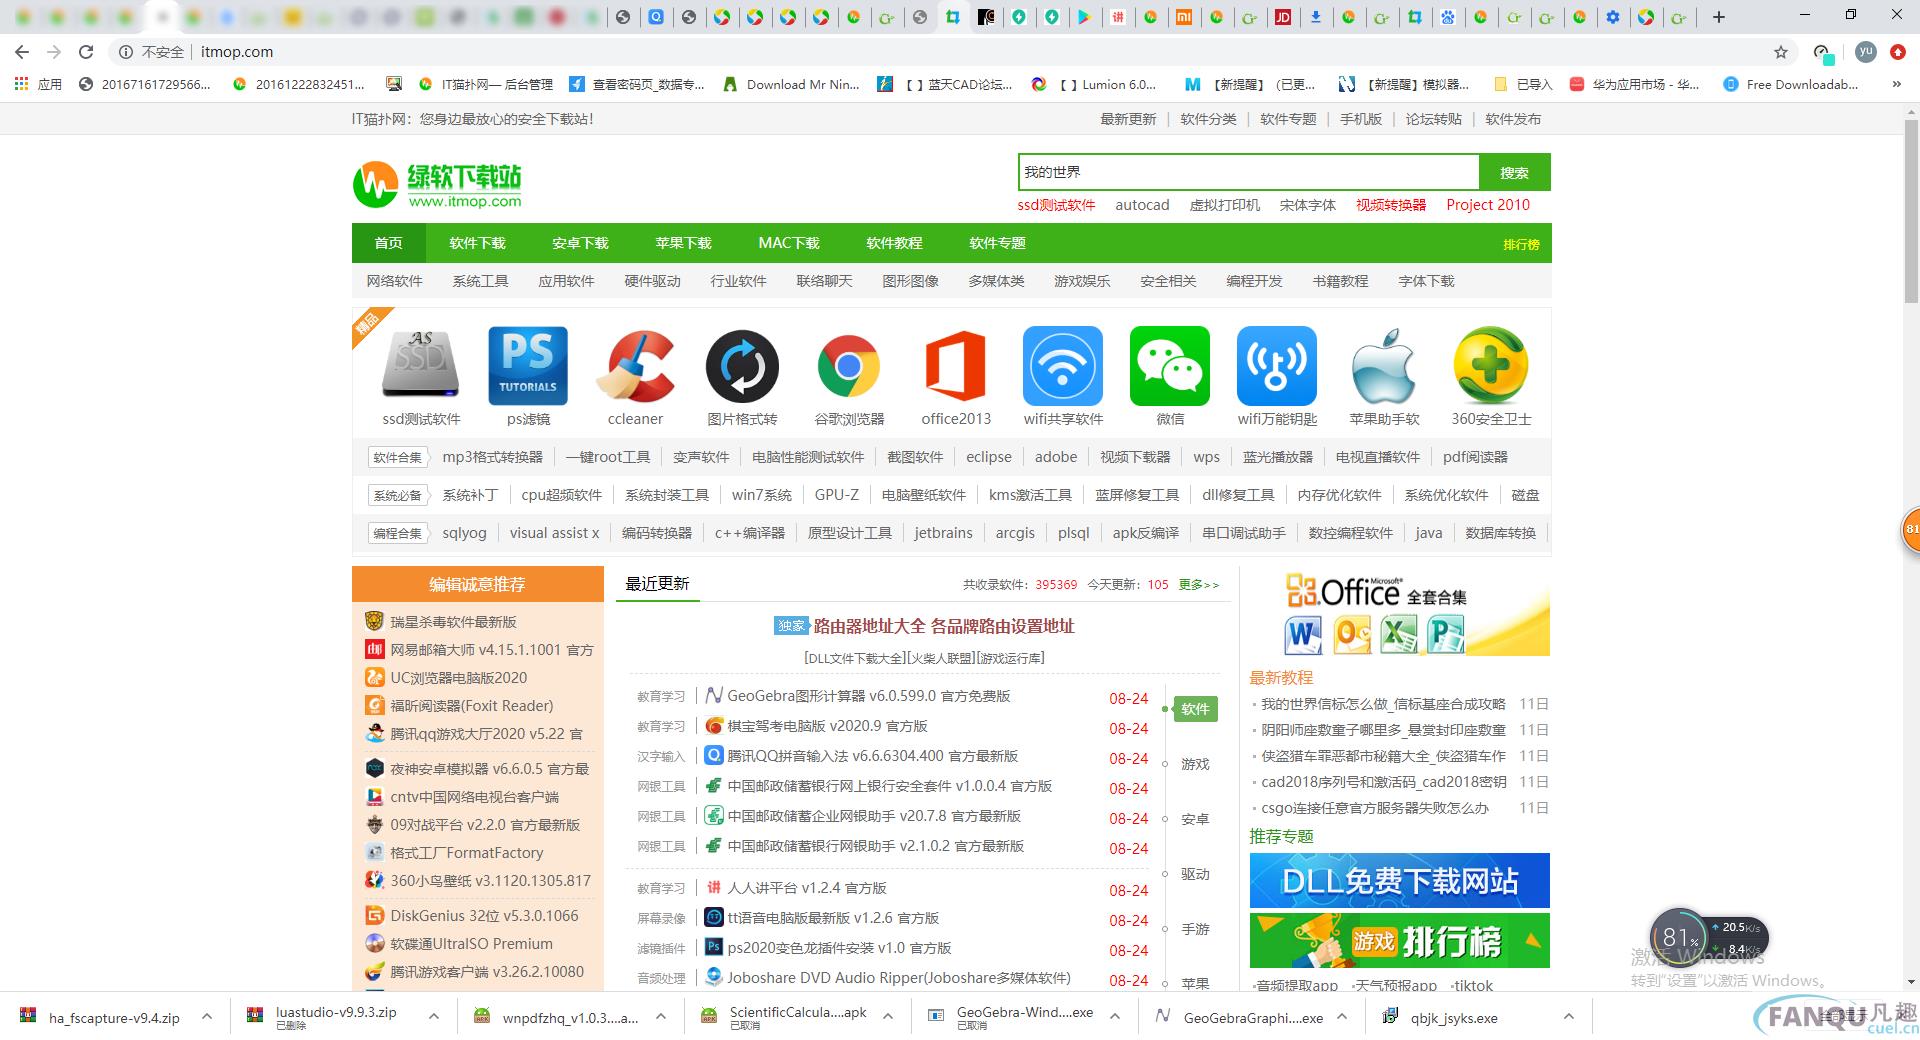Open the IT猫扑网—后台管理 bookmark
This screenshot has height=1040, width=1920.
486,85
